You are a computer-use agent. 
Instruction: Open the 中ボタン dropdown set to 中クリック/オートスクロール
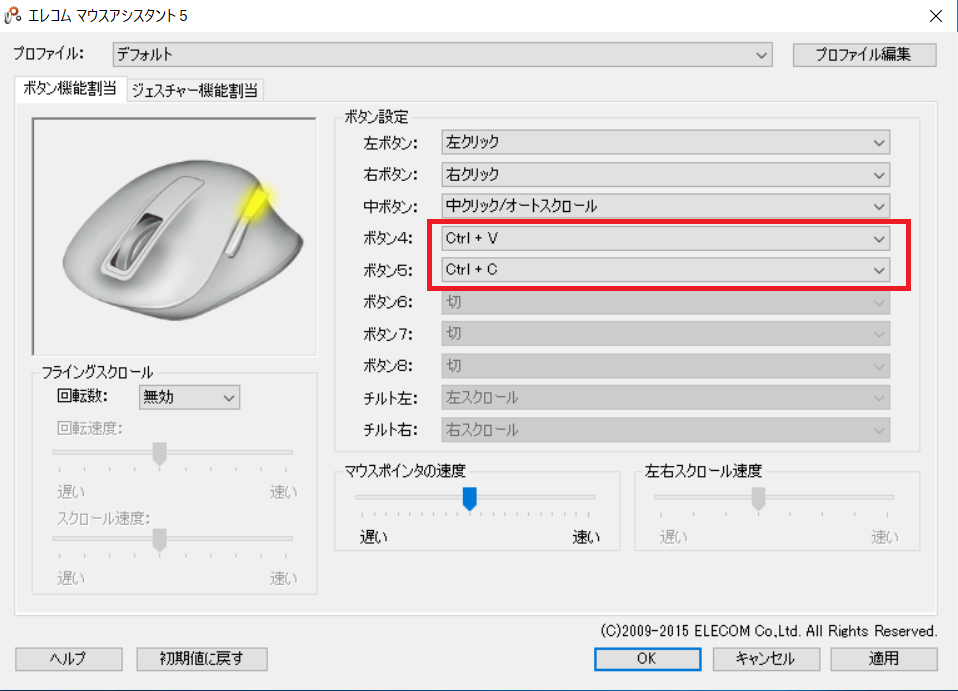[x=665, y=207]
